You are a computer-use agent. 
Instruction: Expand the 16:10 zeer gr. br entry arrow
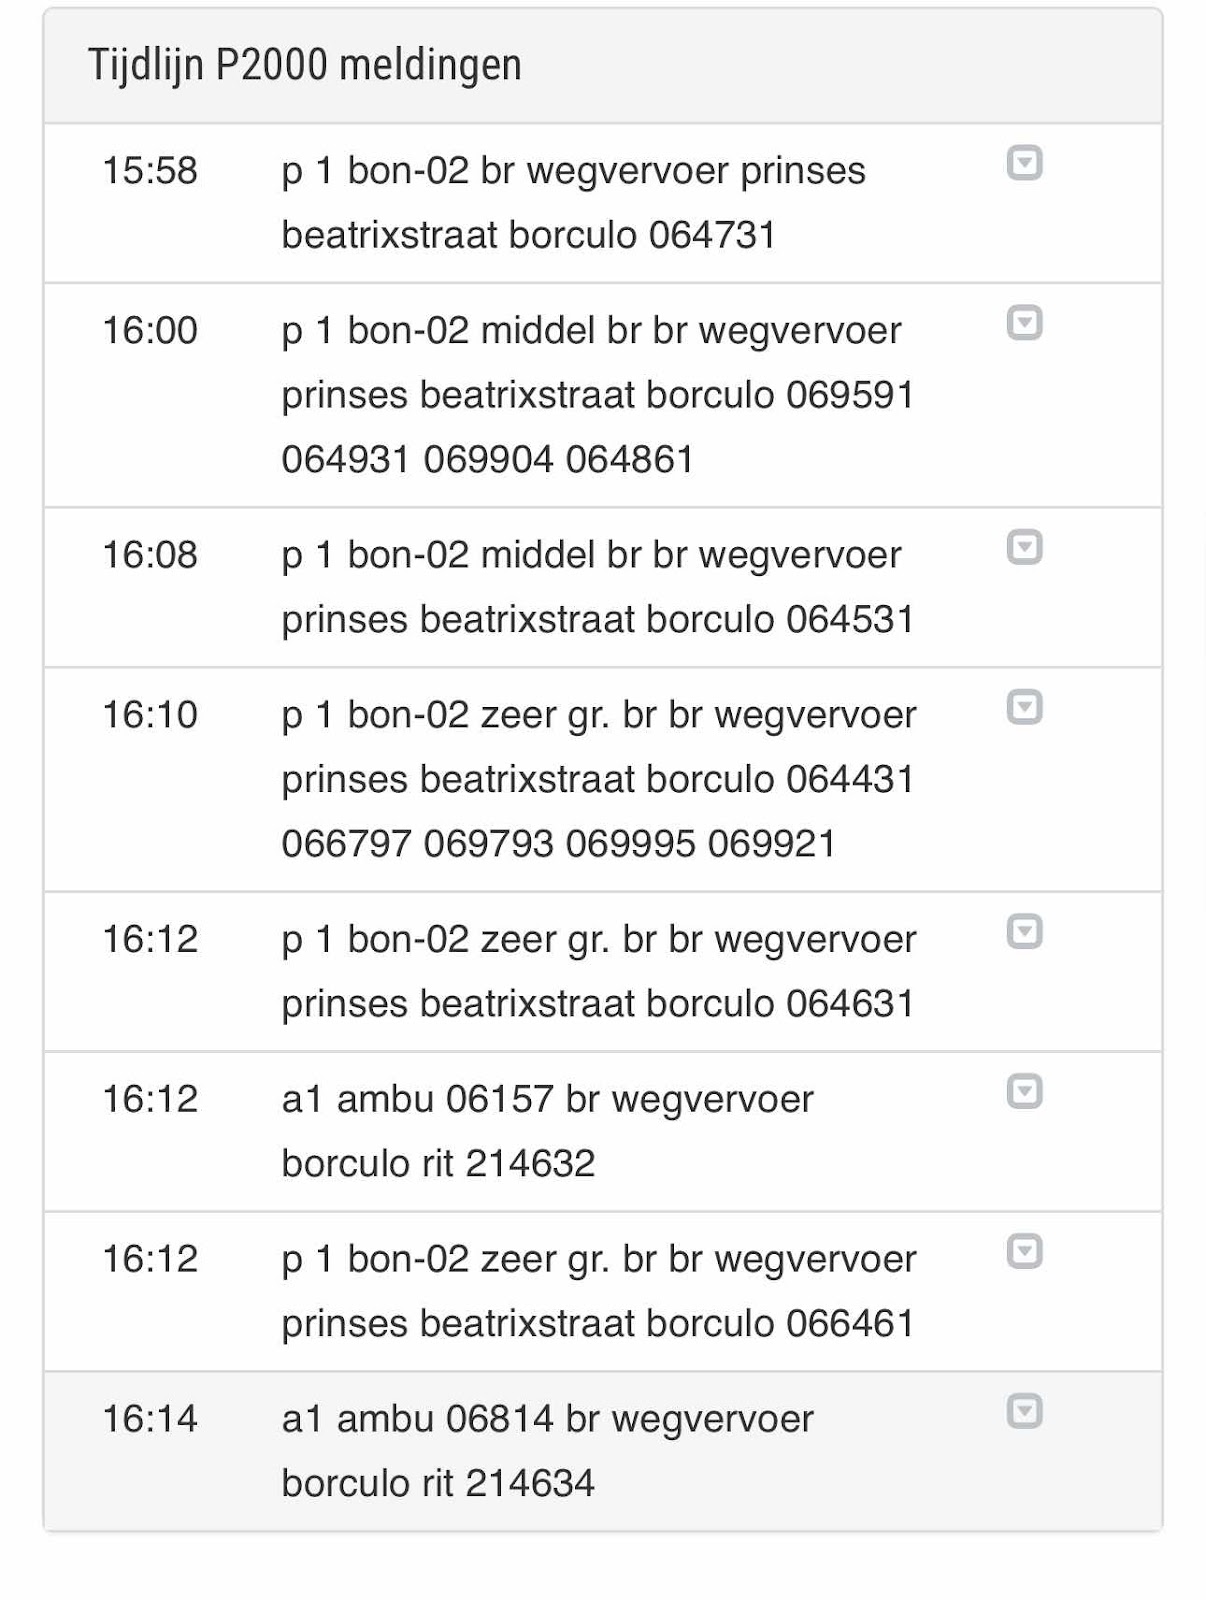tap(1024, 706)
